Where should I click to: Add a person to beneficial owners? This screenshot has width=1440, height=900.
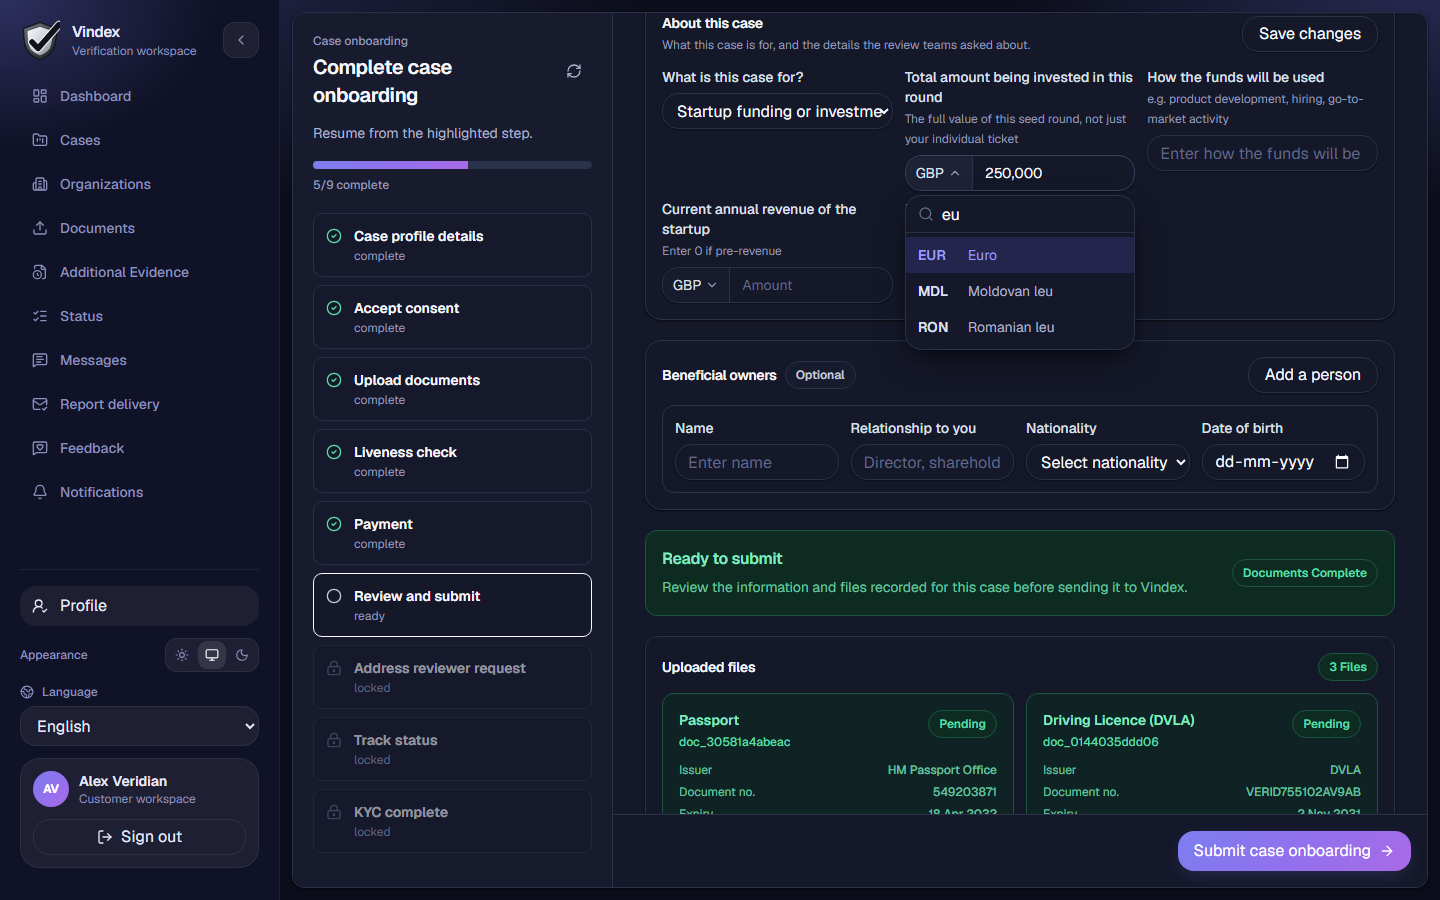(1312, 375)
